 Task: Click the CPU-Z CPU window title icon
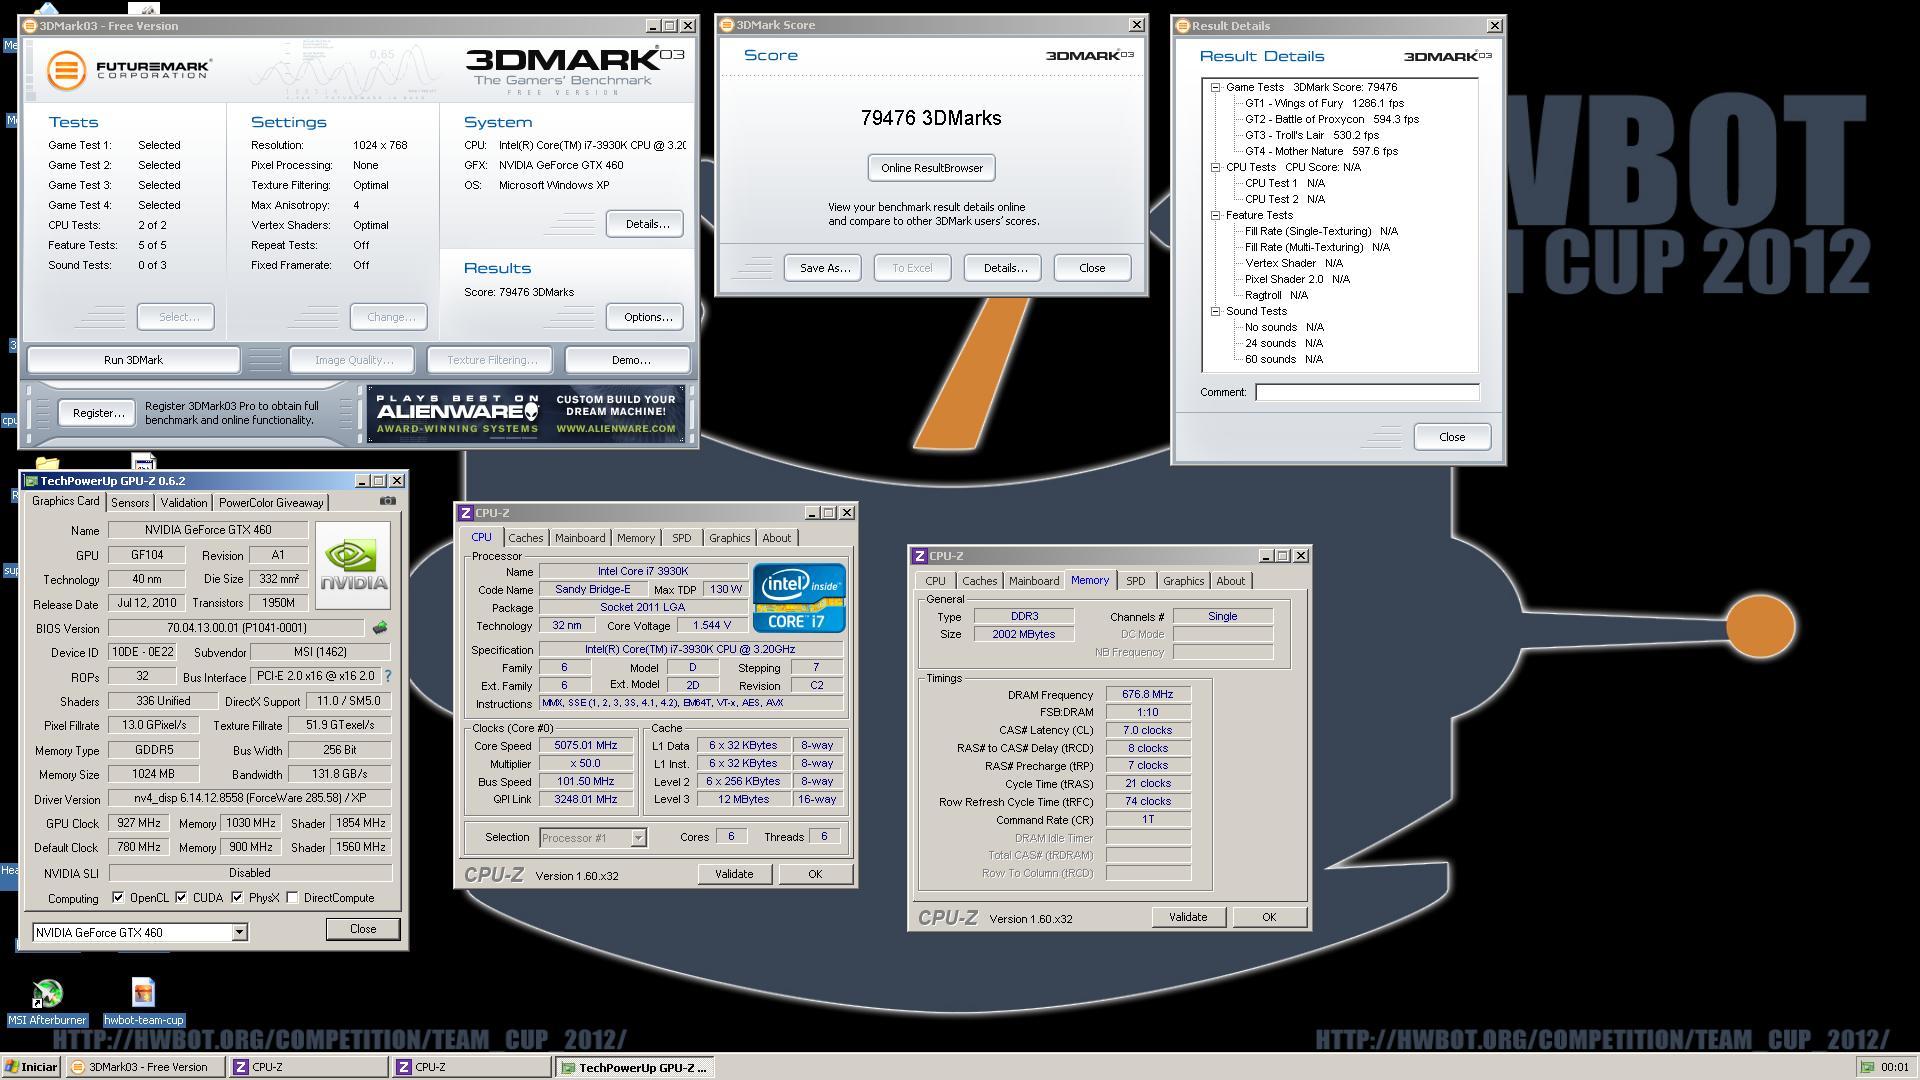click(x=465, y=513)
